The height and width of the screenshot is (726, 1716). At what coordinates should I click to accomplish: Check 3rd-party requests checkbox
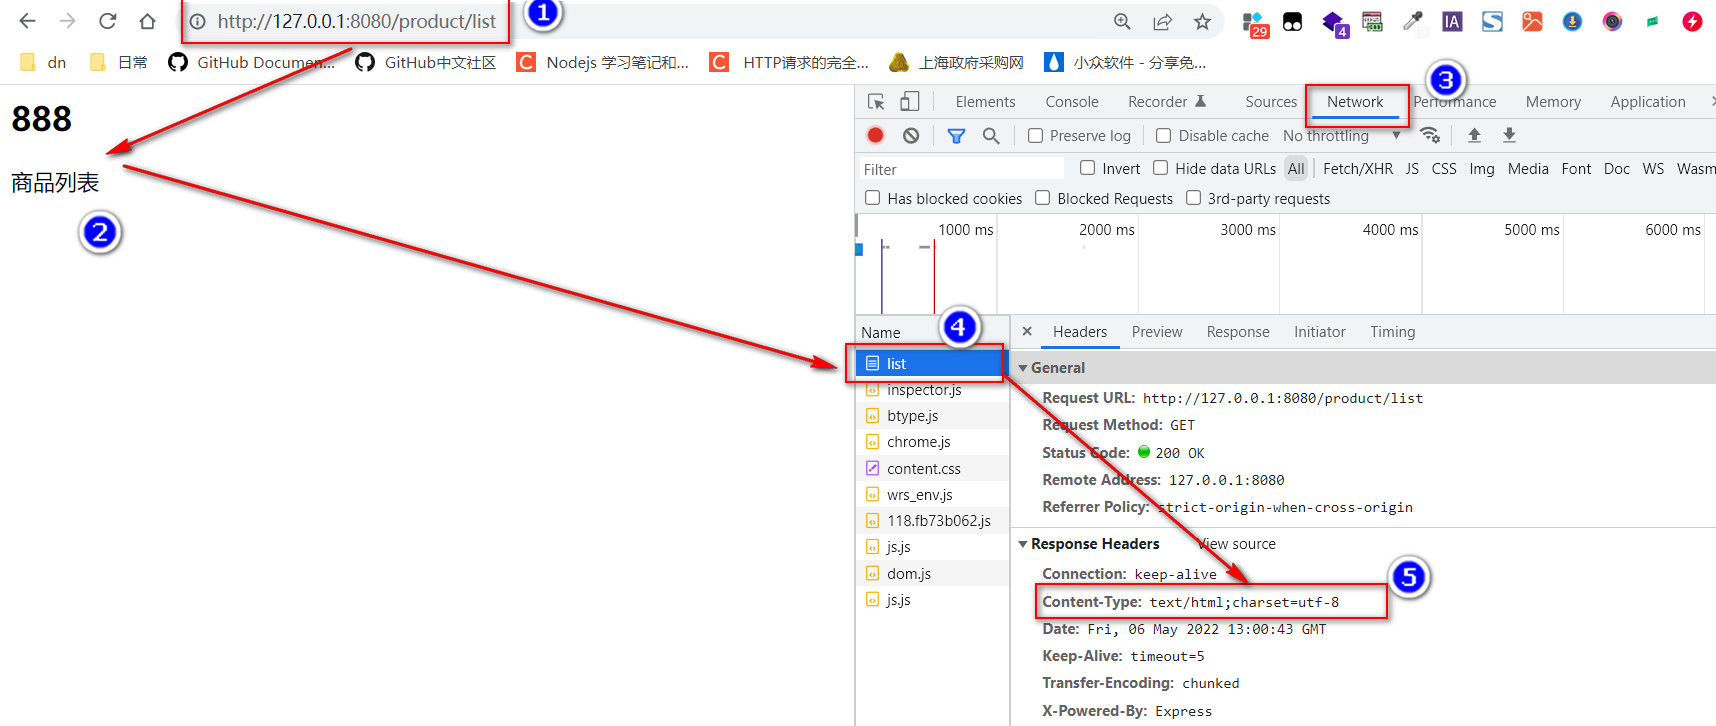[1194, 198]
